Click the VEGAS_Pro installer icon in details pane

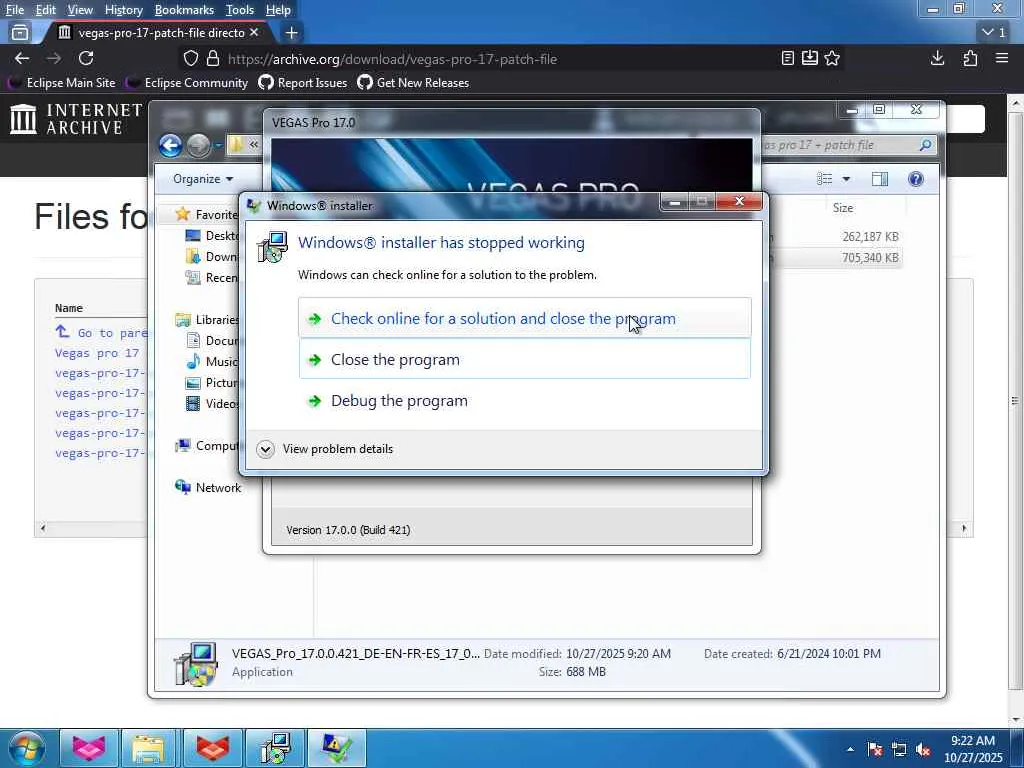click(195, 664)
